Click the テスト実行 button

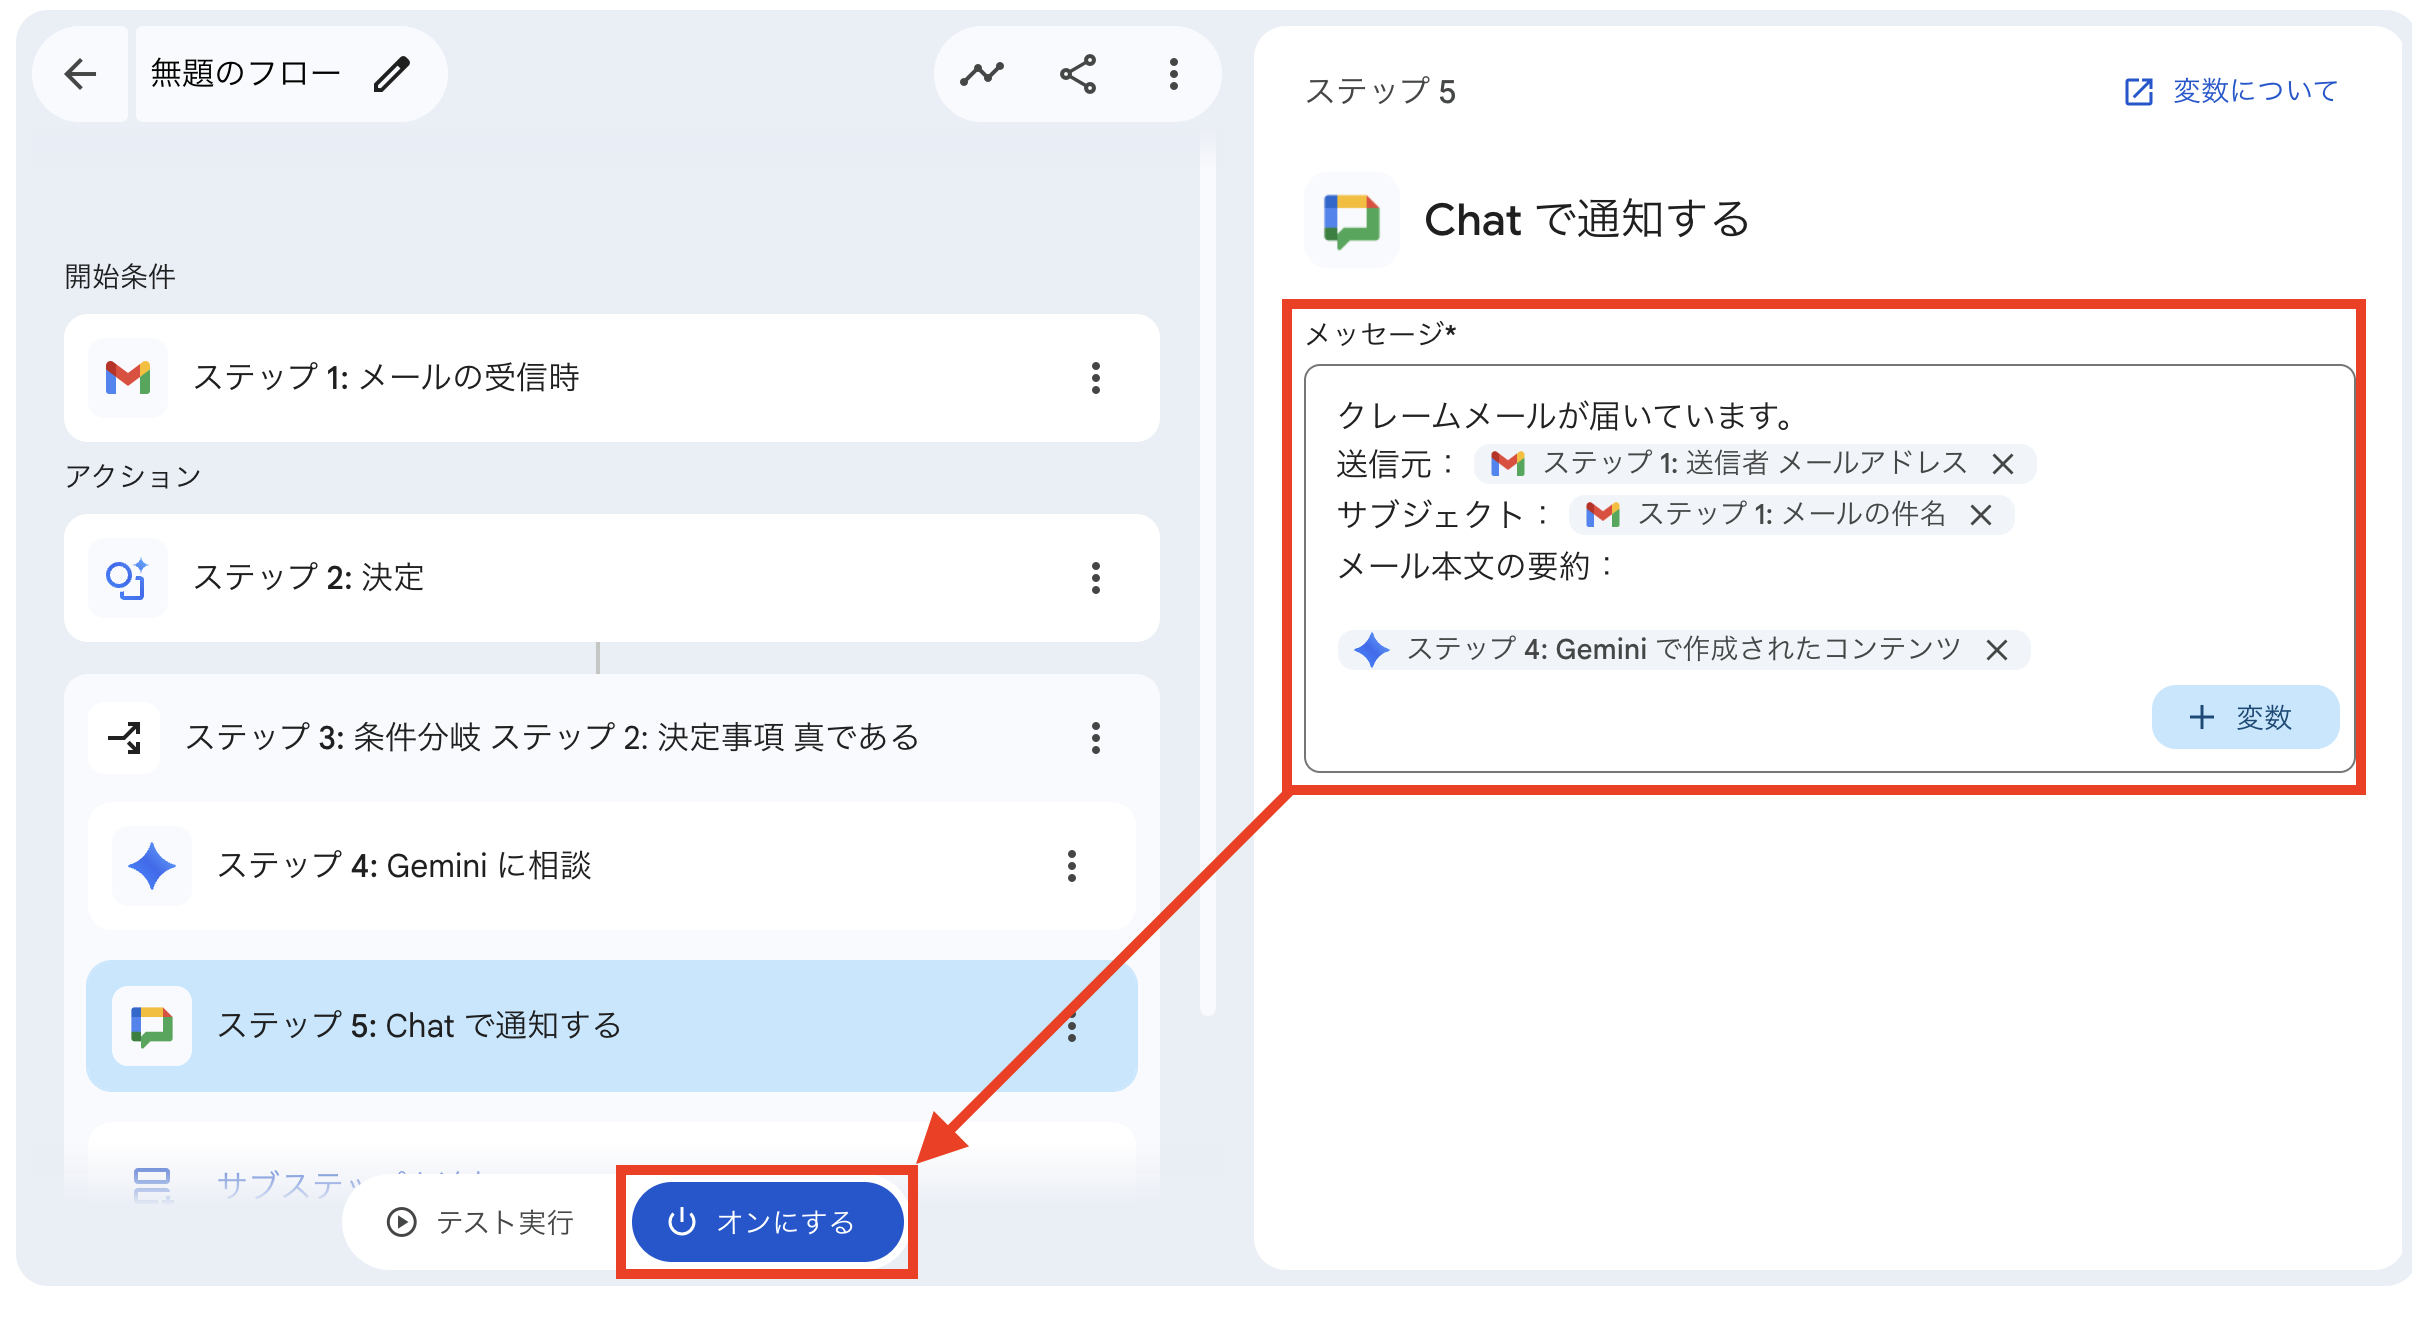pos(481,1222)
